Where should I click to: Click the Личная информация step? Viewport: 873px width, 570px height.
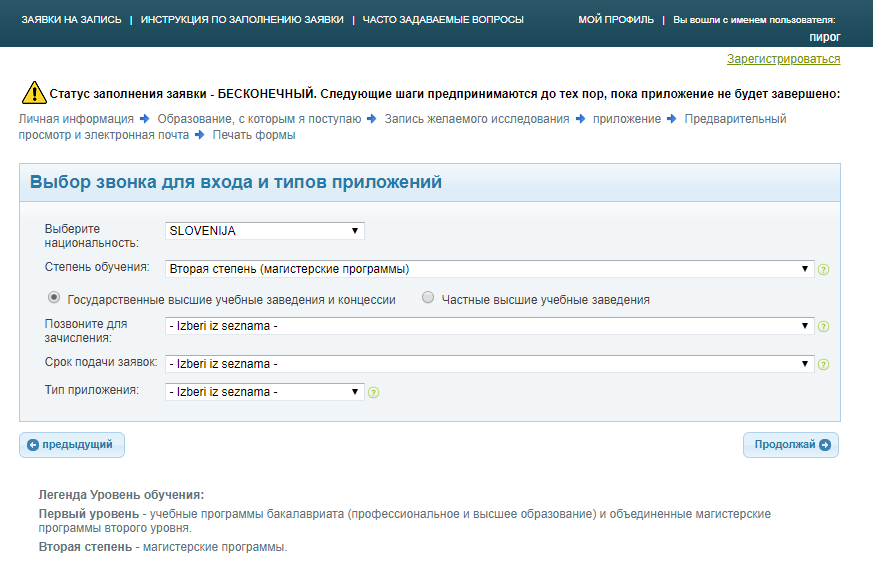pos(76,119)
